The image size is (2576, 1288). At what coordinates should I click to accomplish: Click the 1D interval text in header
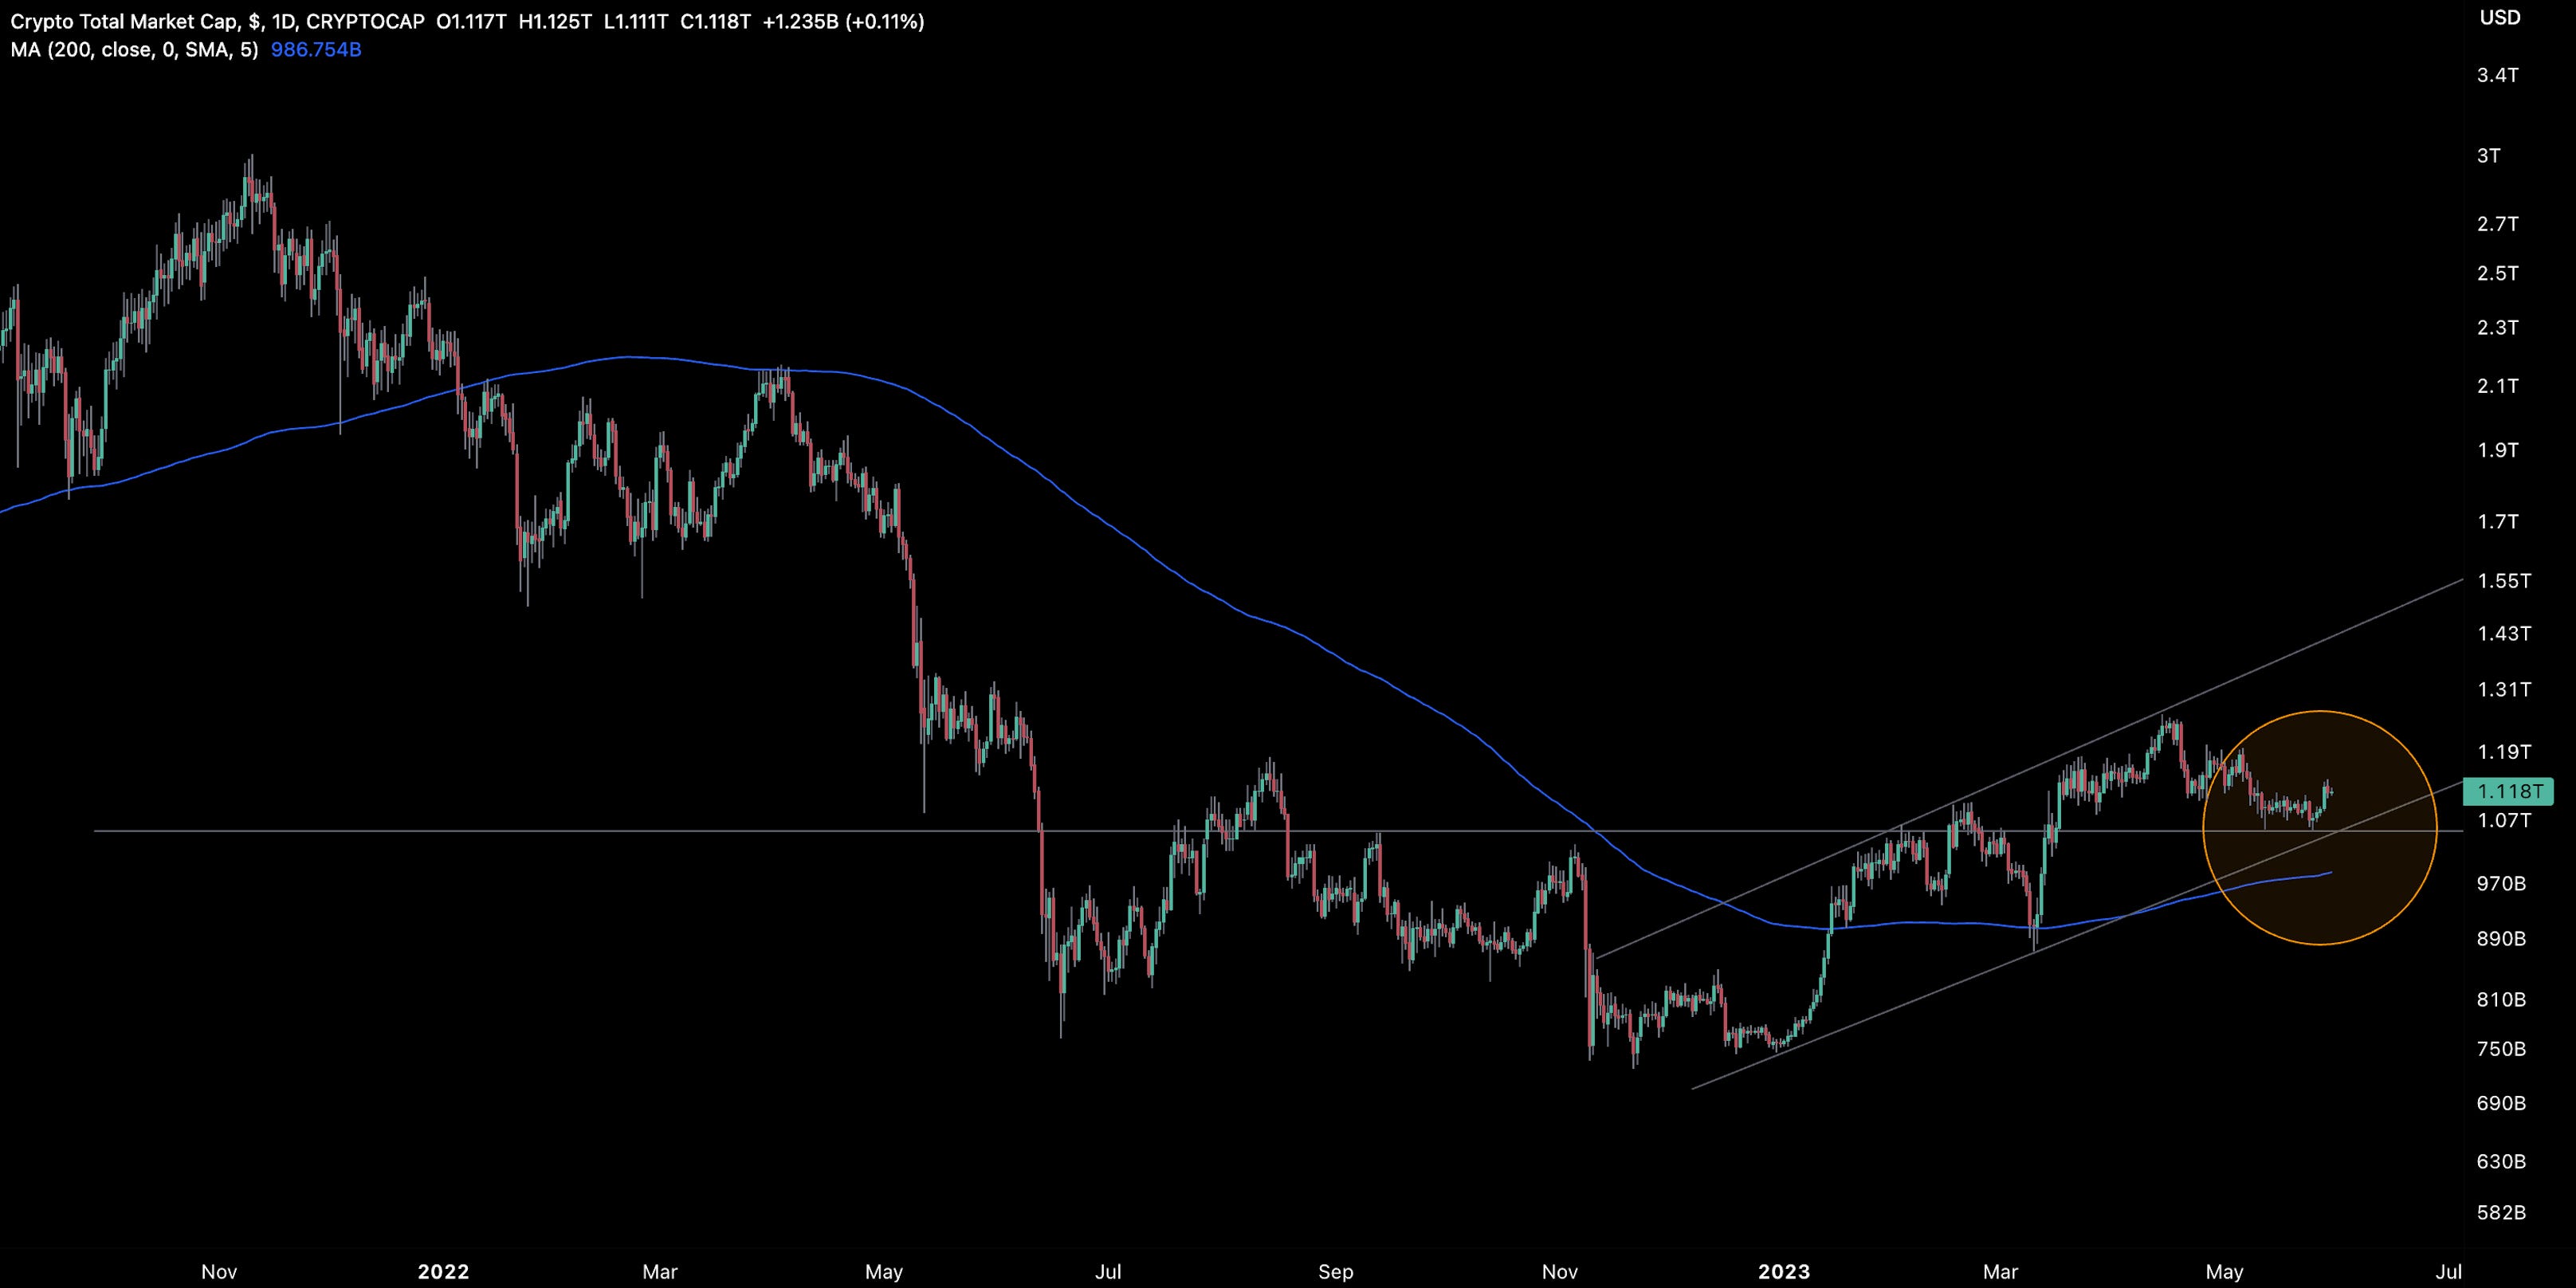282,21
